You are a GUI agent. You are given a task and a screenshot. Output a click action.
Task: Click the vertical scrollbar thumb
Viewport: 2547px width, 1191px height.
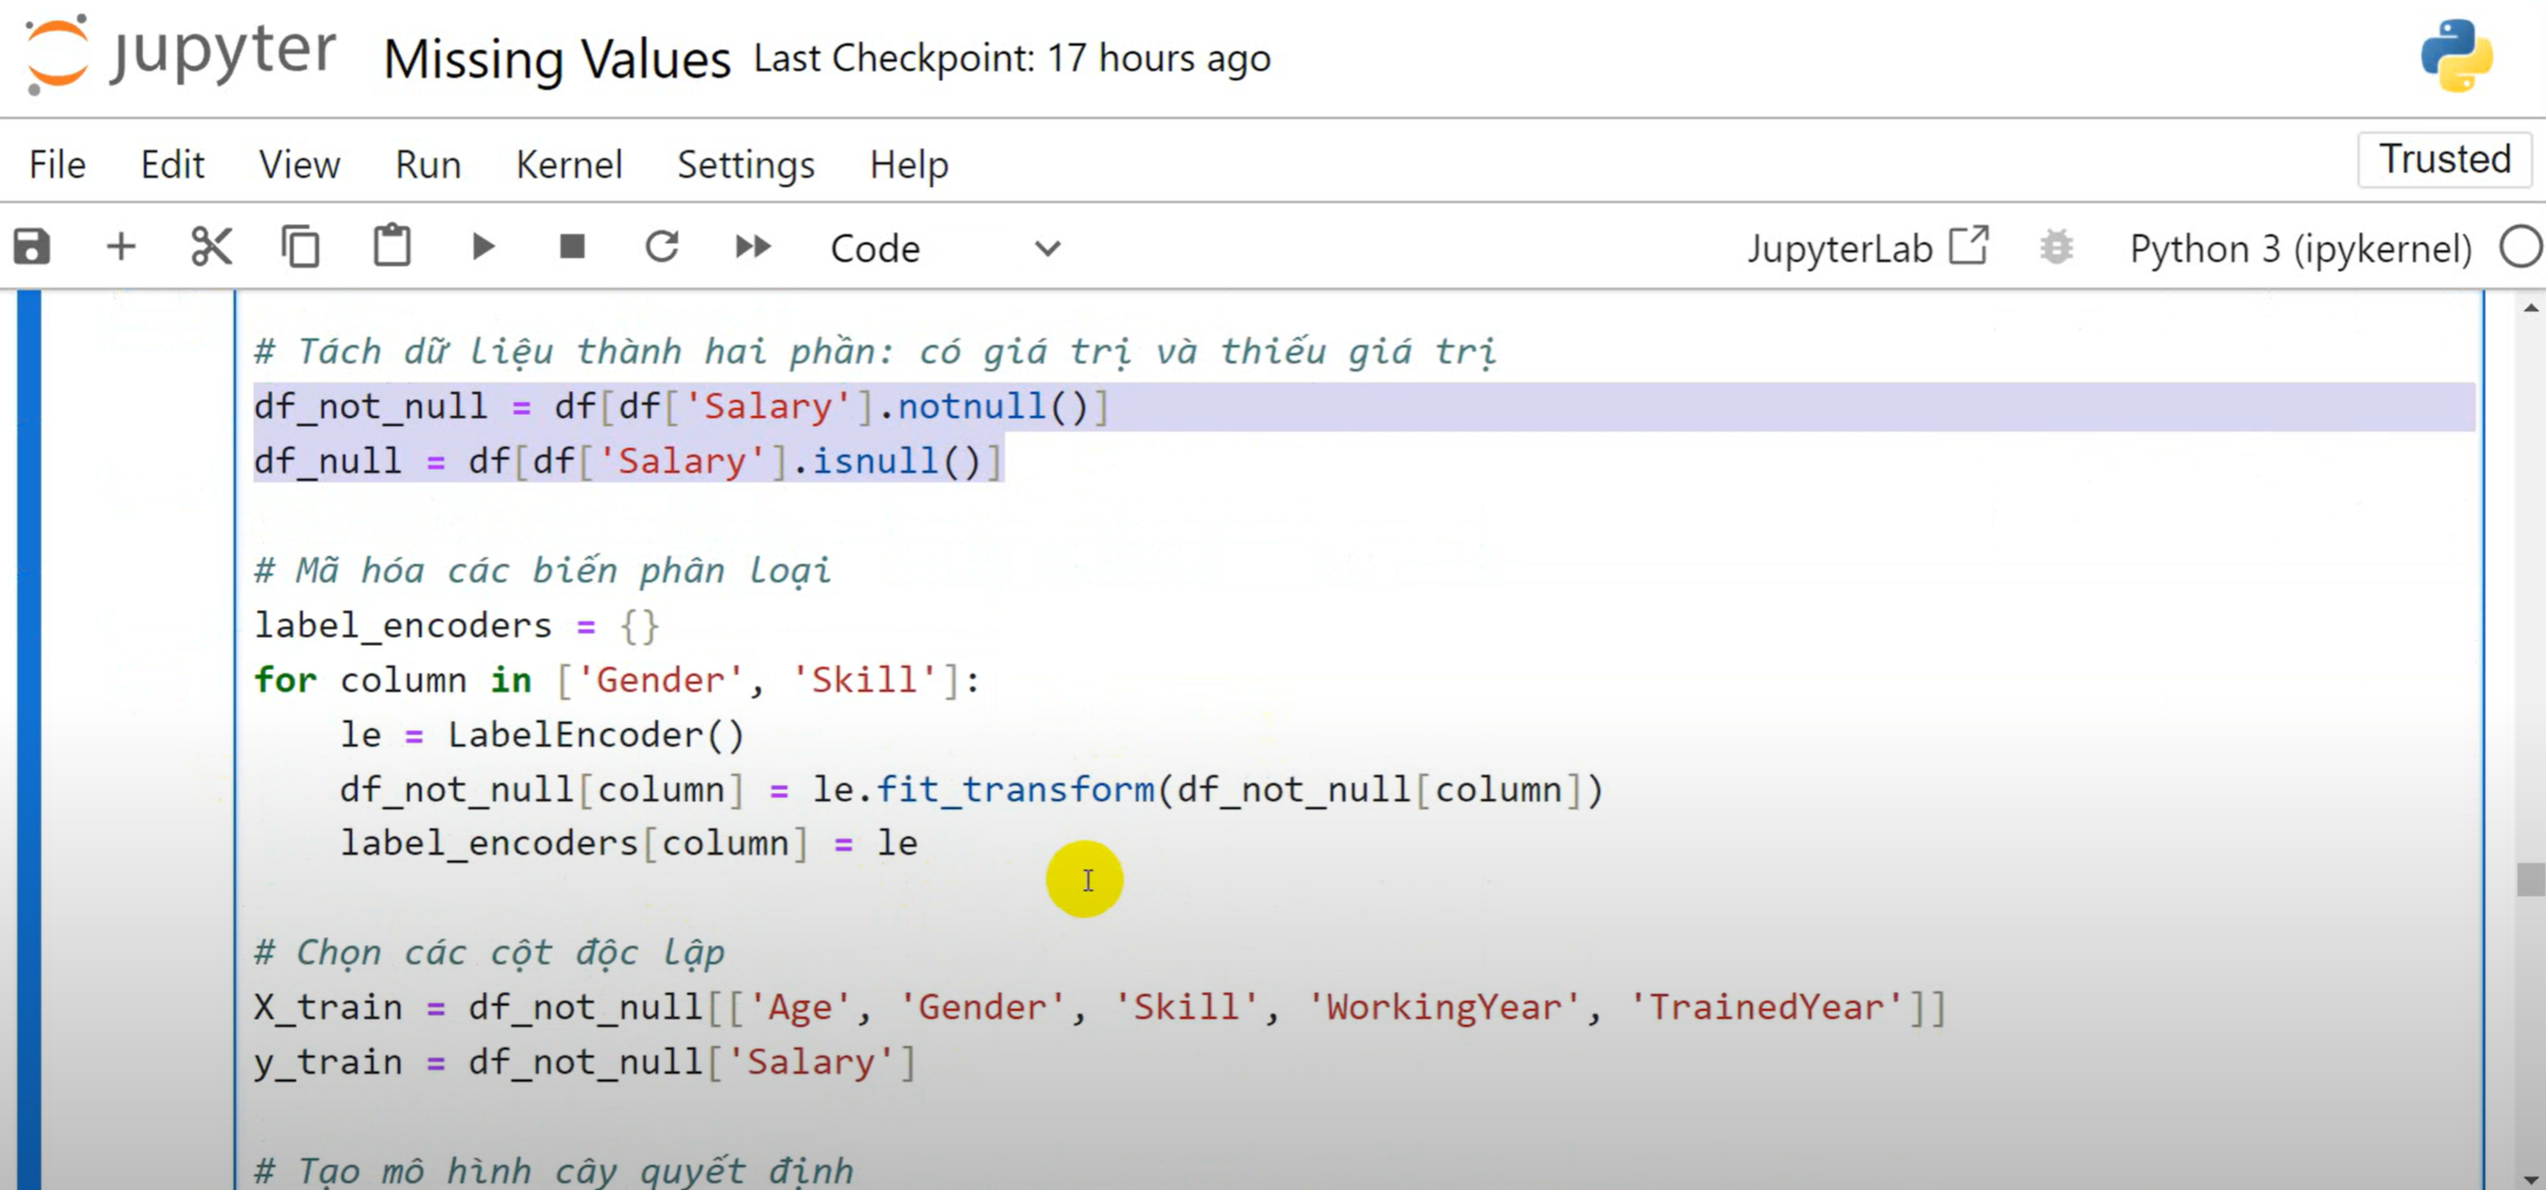[x=2530, y=880]
